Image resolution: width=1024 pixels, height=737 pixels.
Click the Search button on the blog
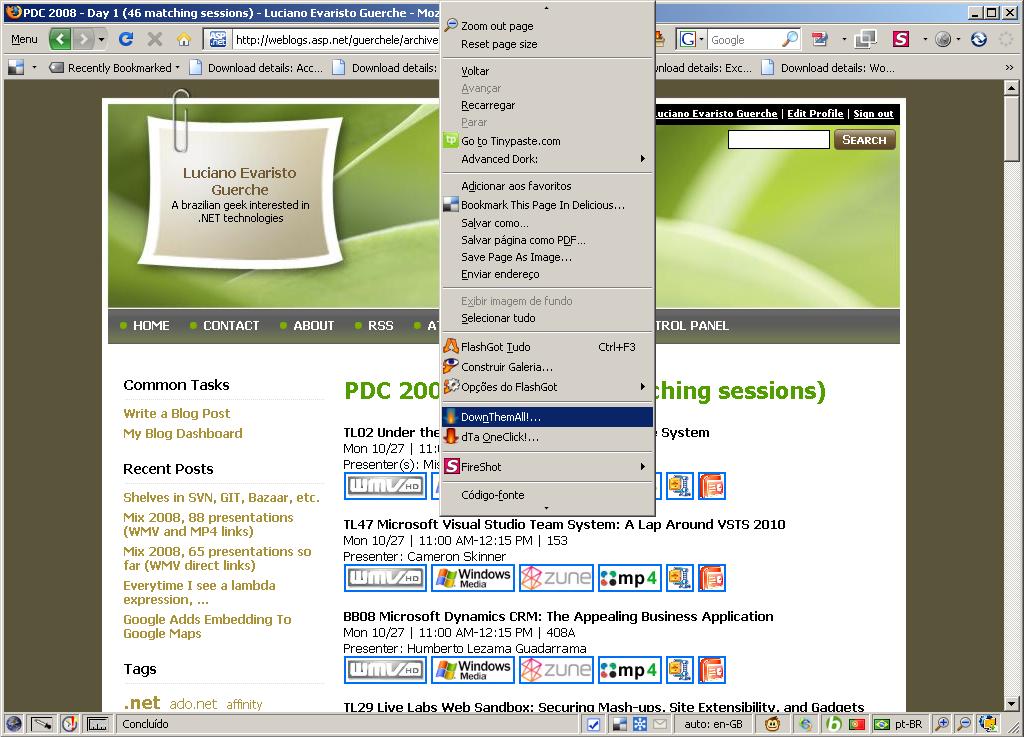click(x=864, y=140)
